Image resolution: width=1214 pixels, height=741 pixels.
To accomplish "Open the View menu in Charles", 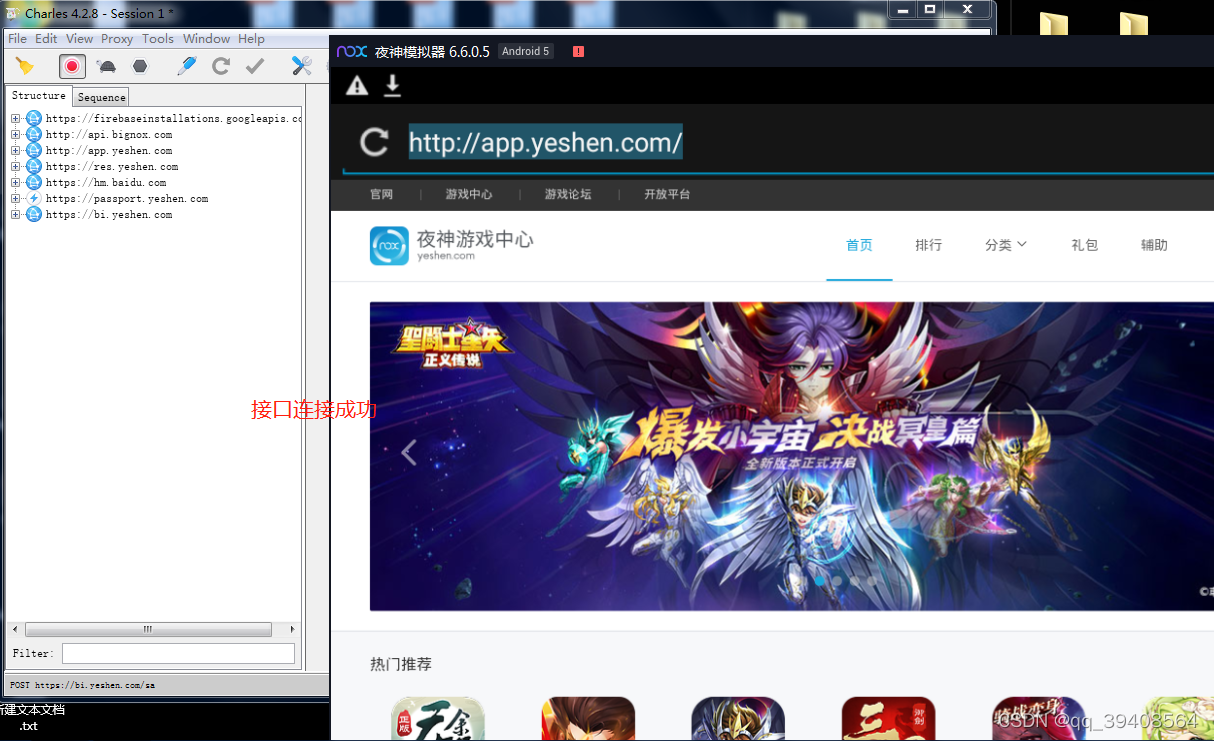I will [x=79, y=39].
